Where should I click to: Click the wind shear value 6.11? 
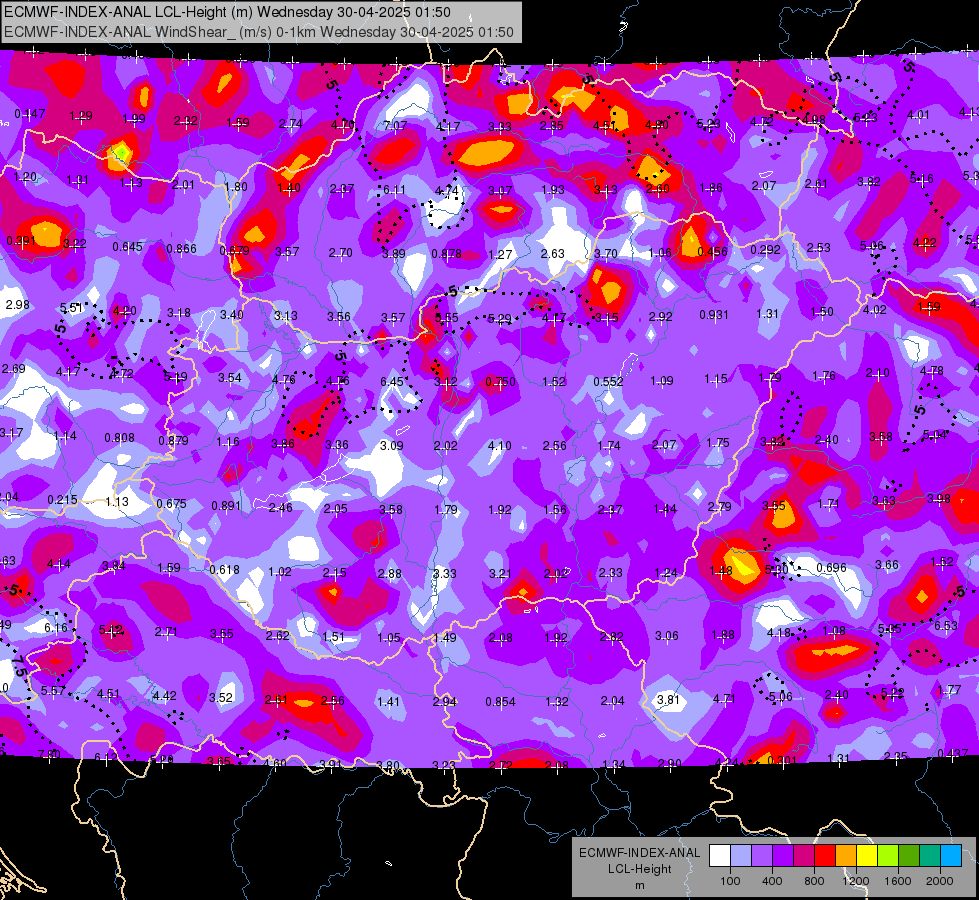coord(394,190)
